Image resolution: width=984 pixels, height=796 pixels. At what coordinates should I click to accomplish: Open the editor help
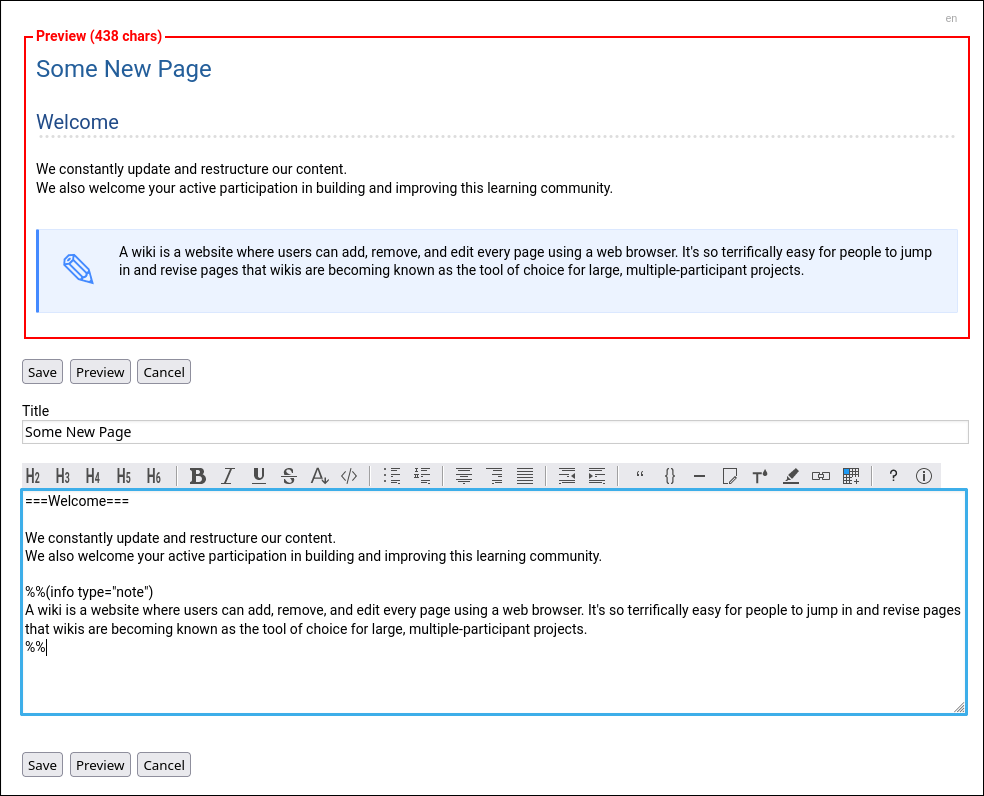[x=893, y=476]
